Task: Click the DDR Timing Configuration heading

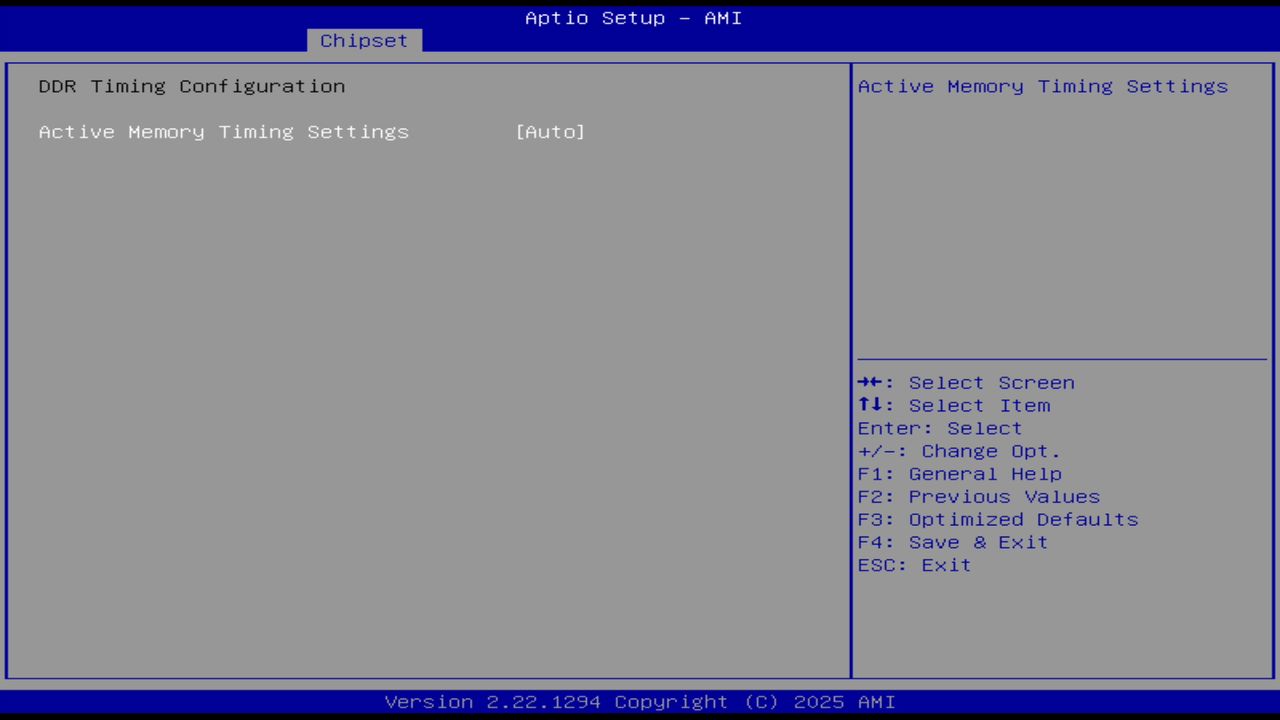Action: point(191,86)
